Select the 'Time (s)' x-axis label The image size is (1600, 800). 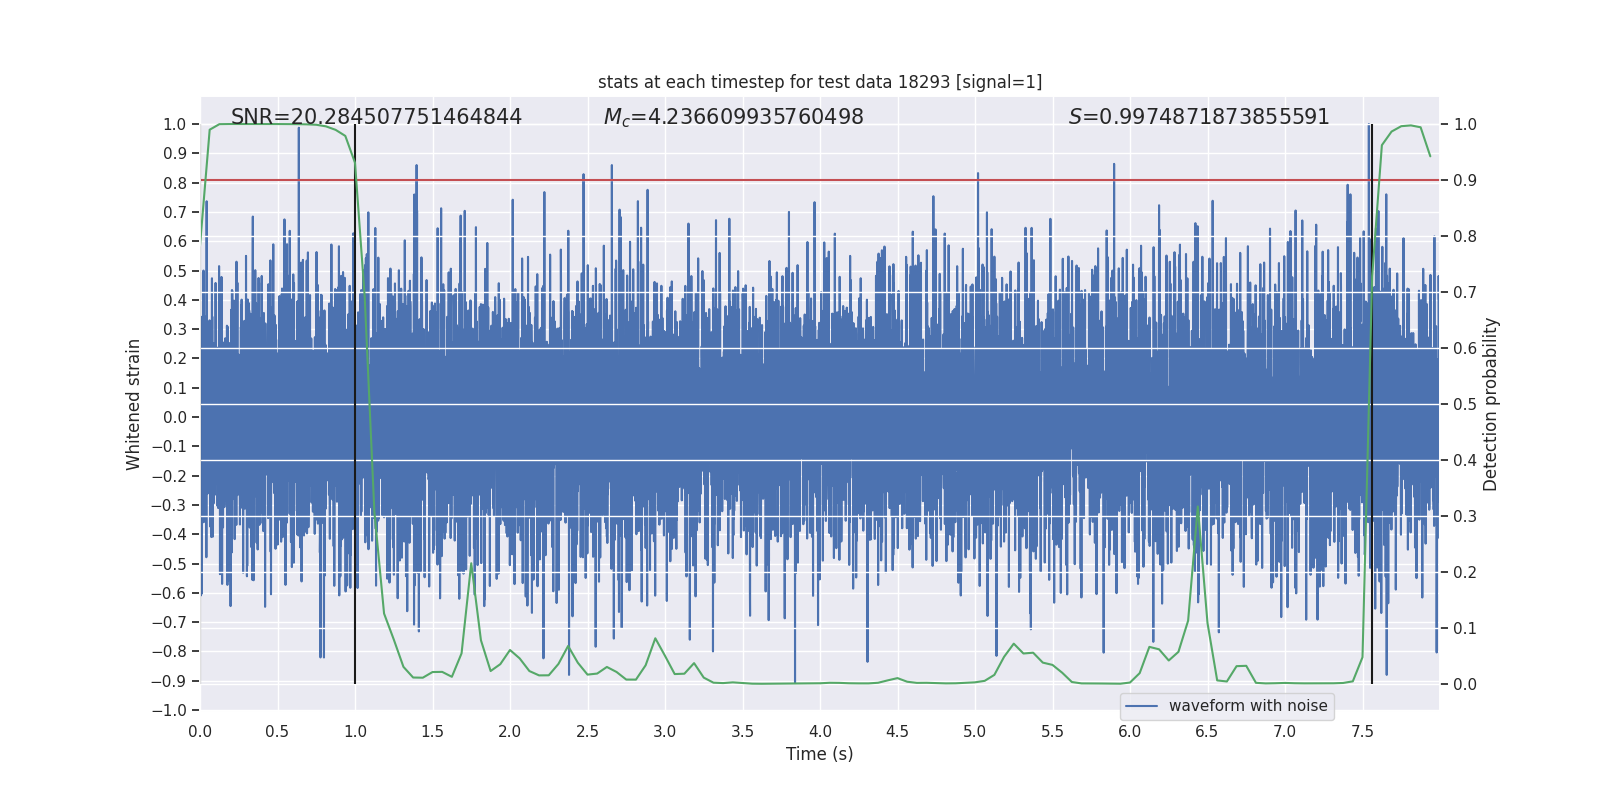819,754
